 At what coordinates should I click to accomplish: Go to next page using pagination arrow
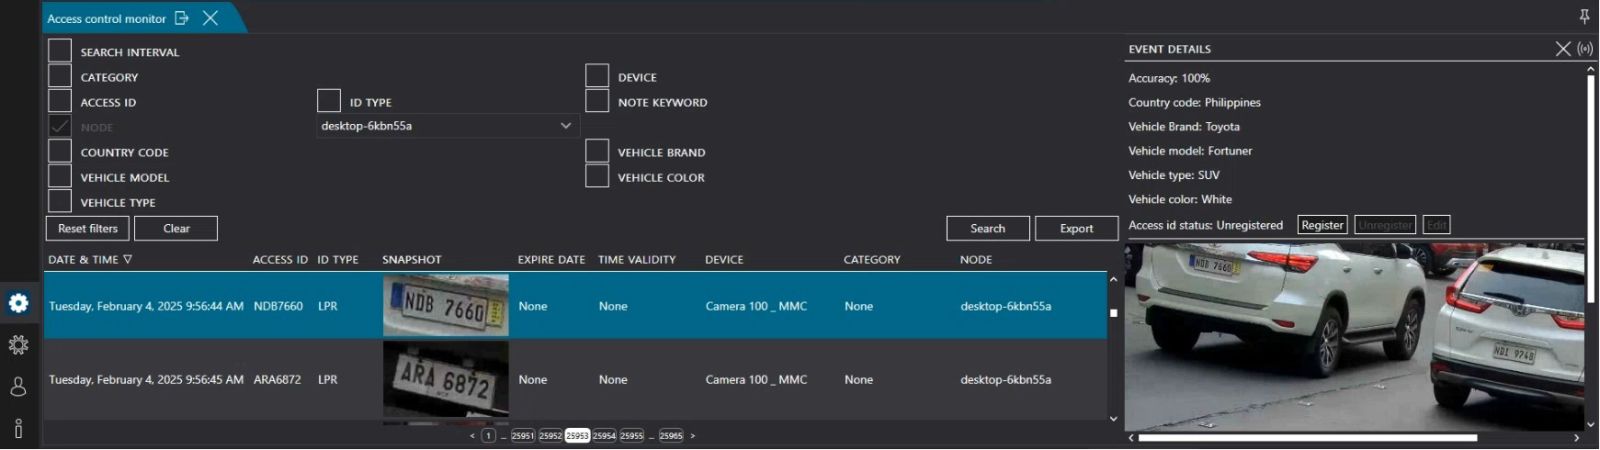click(692, 436)
